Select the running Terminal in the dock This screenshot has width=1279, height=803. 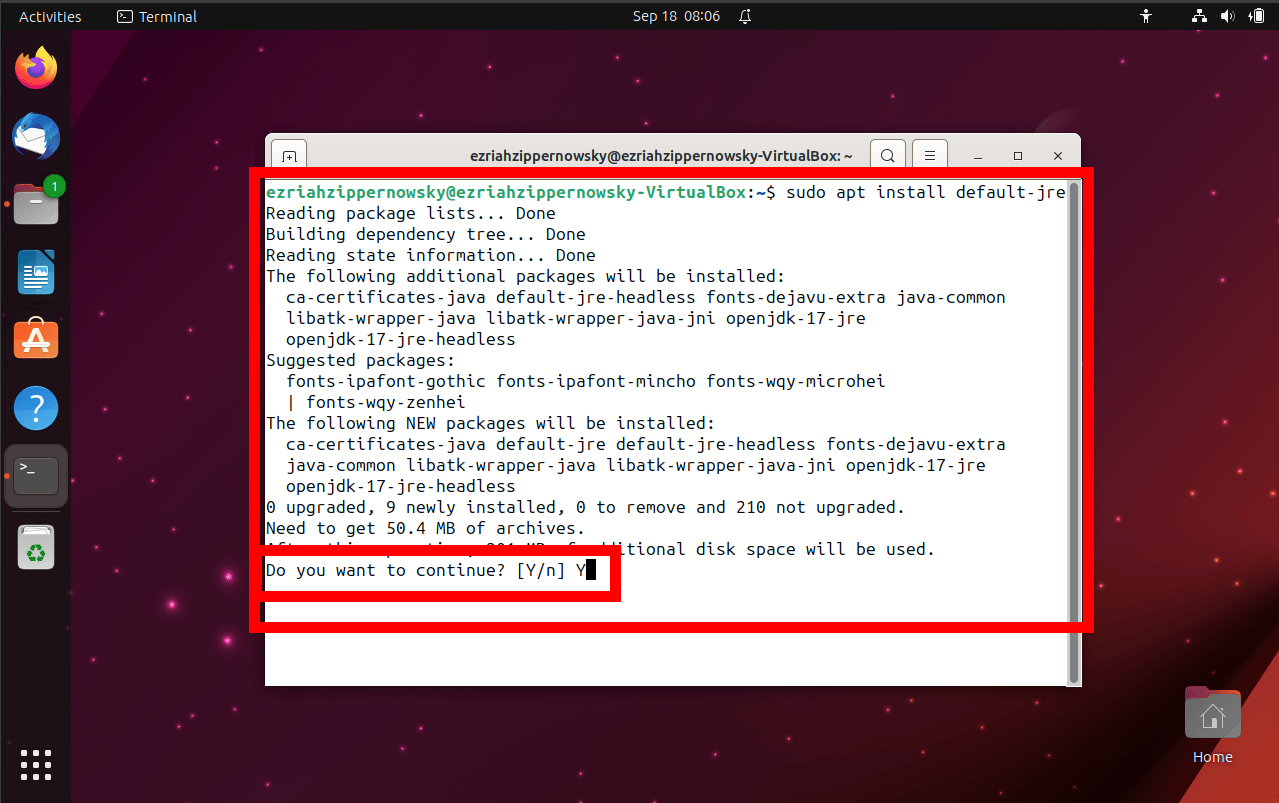36,475
